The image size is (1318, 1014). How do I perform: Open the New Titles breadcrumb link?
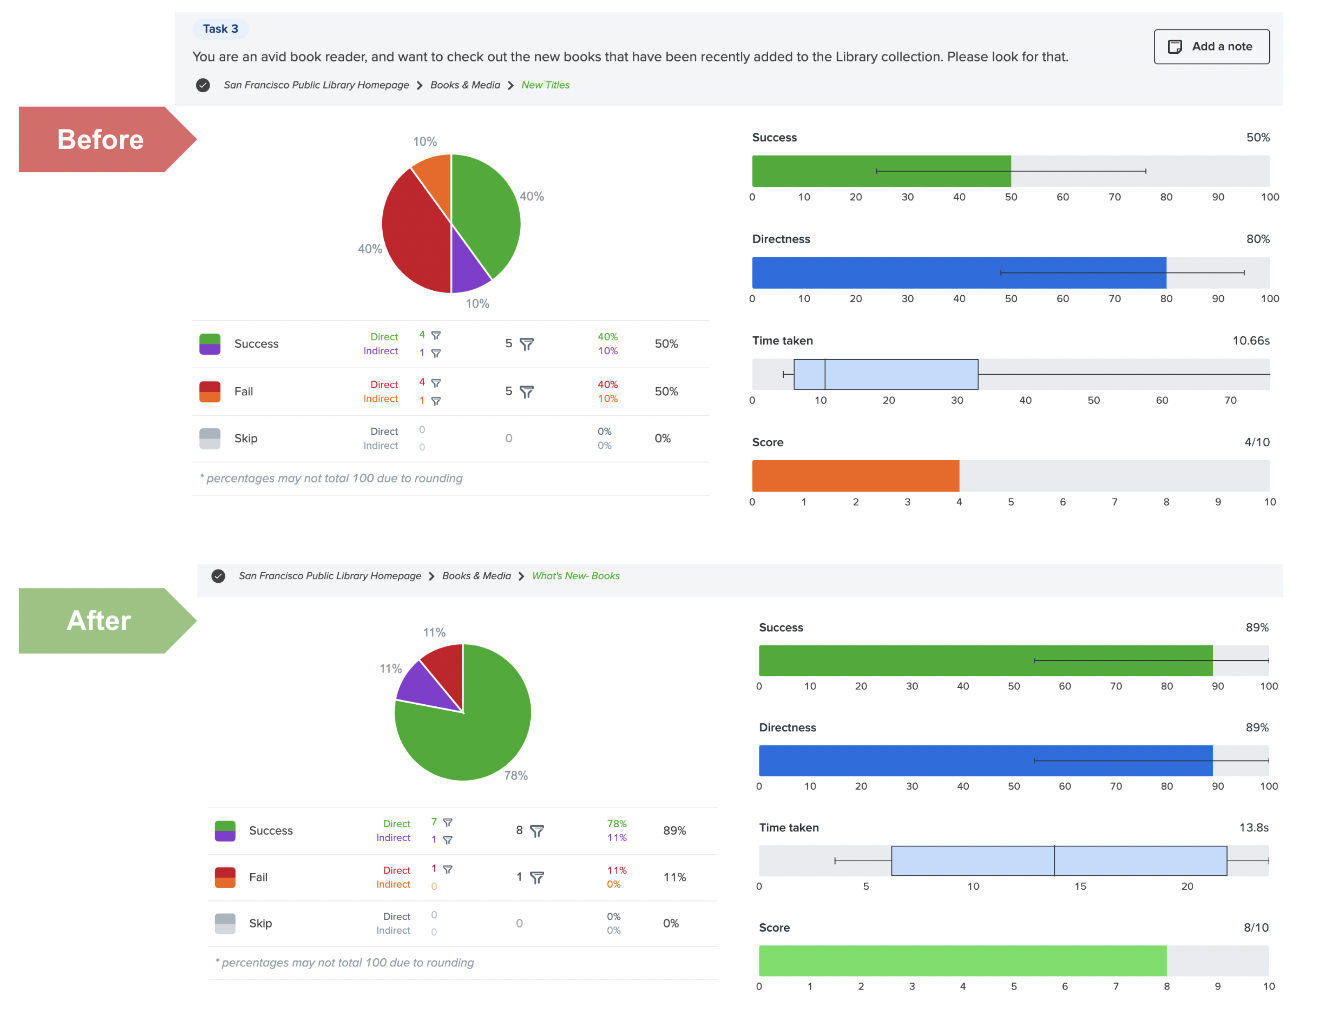545,85
